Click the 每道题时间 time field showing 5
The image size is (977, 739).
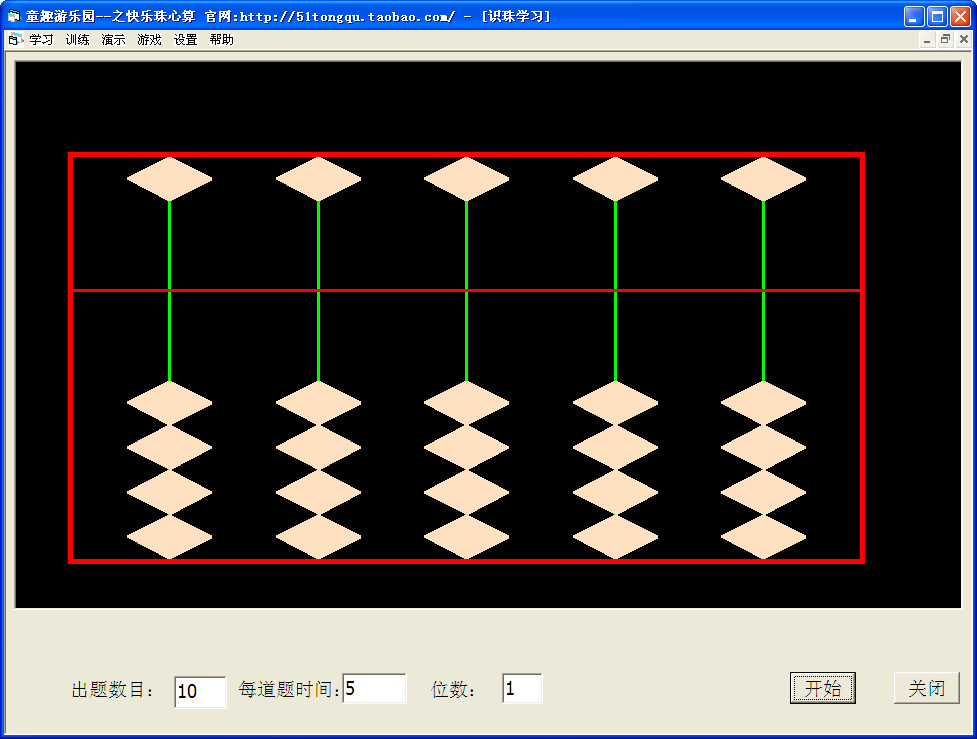click(x=375, y=688)
